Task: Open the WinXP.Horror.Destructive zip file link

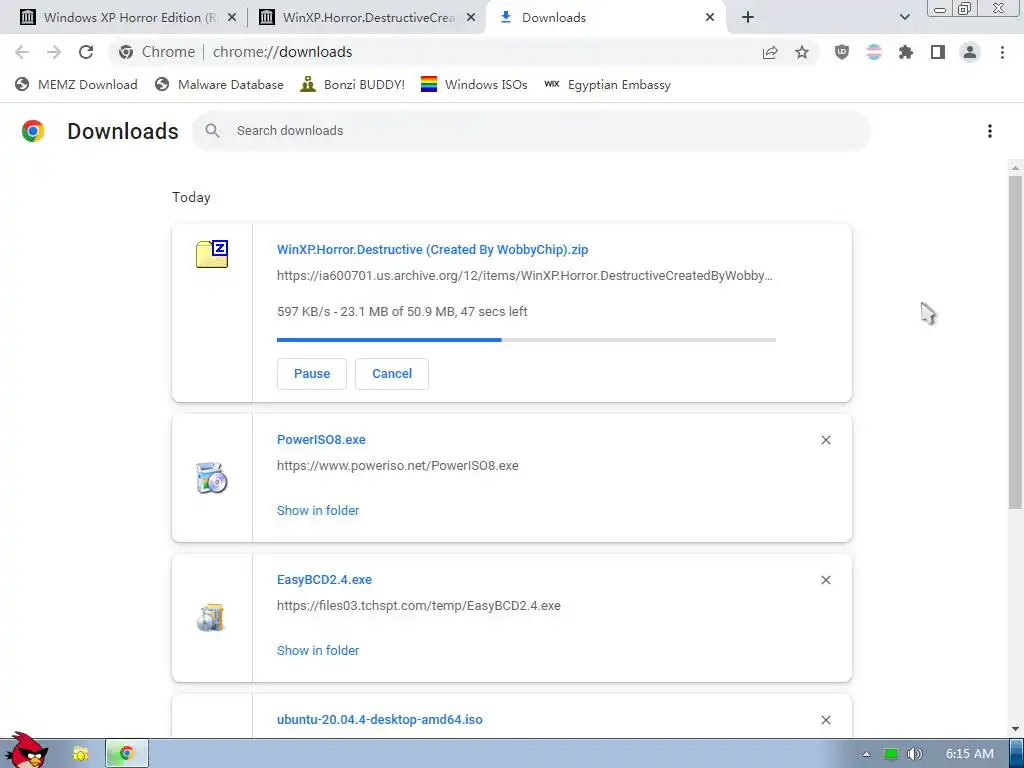Action: click(432, 249)
